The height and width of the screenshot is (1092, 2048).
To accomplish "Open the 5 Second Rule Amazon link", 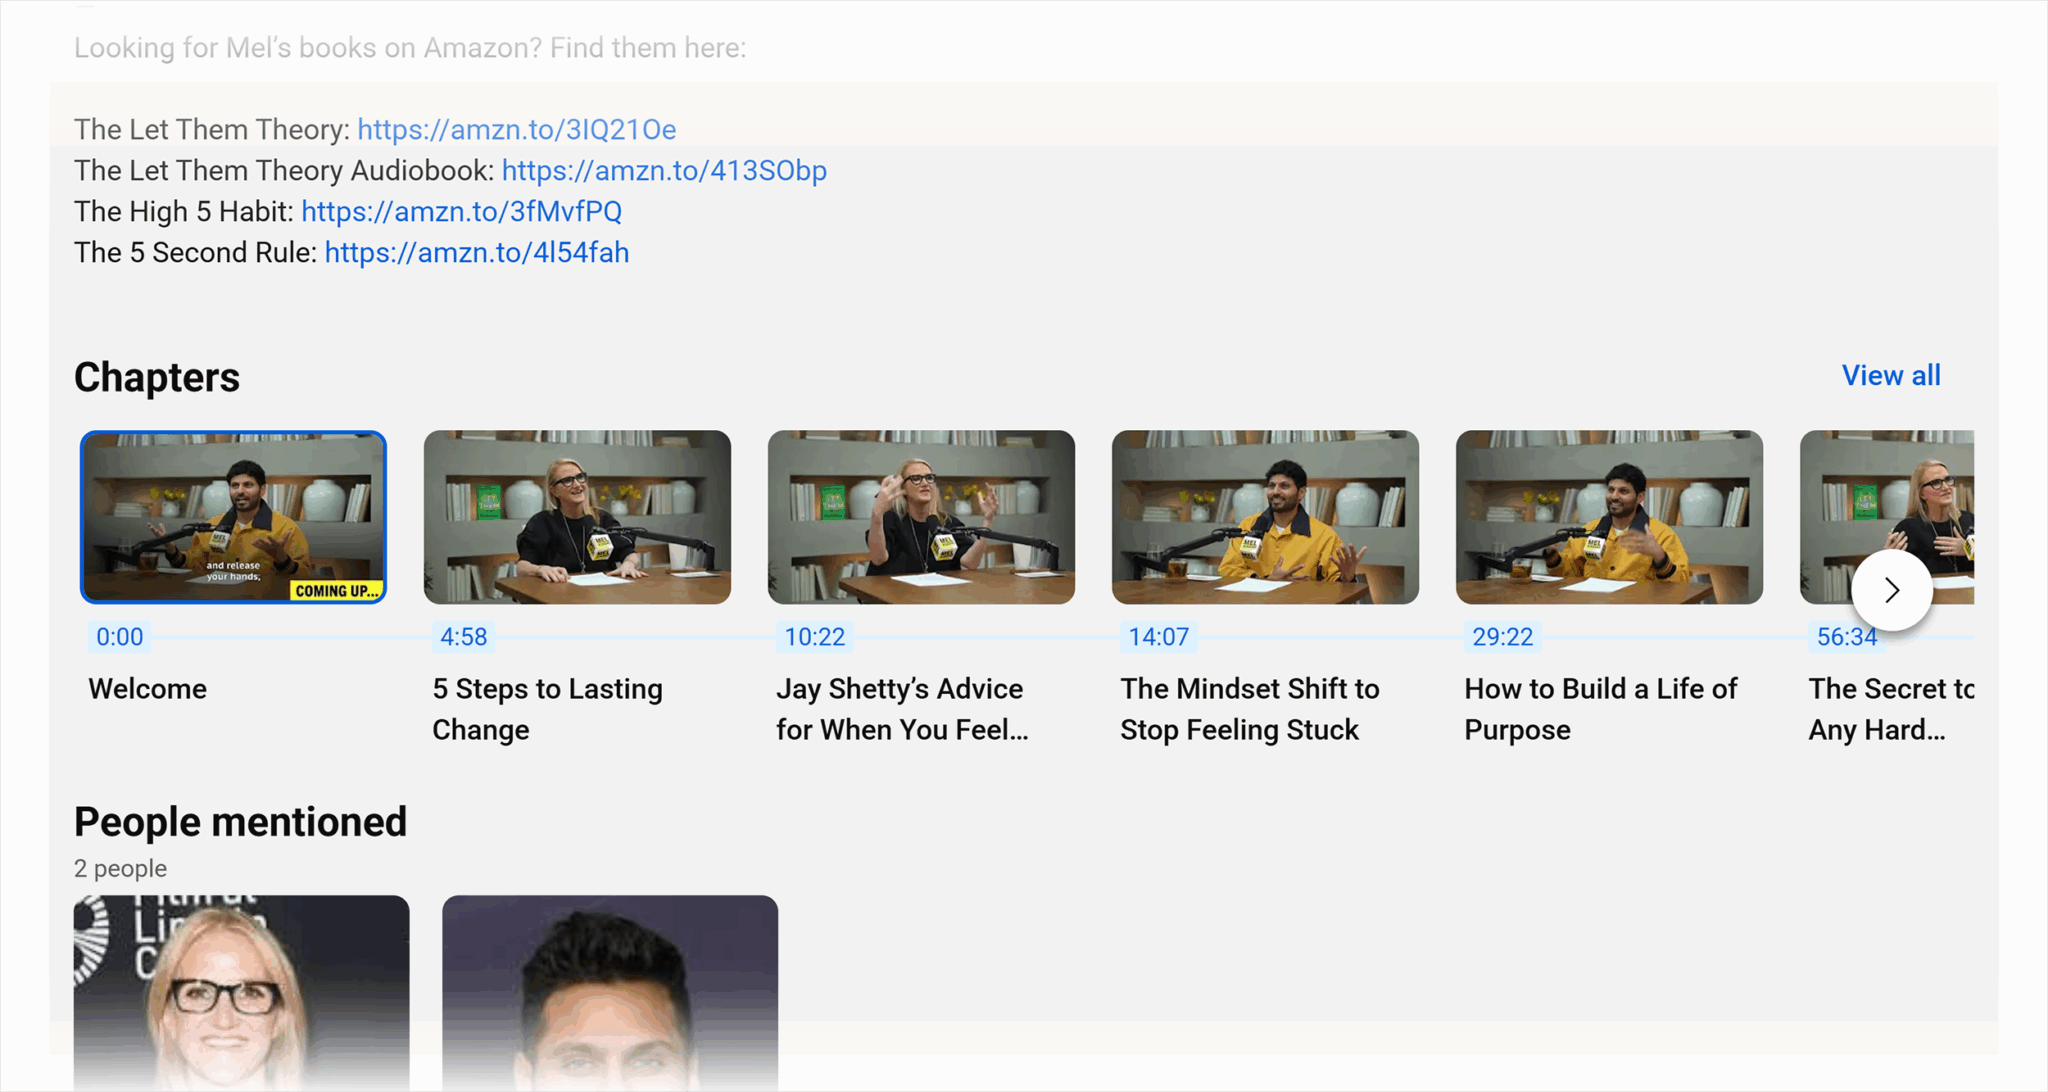I will click(476, 252).
